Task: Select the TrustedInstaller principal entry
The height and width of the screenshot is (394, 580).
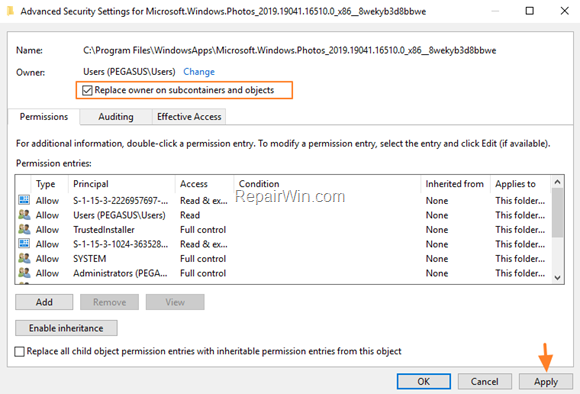Action: tap(104, 230)
